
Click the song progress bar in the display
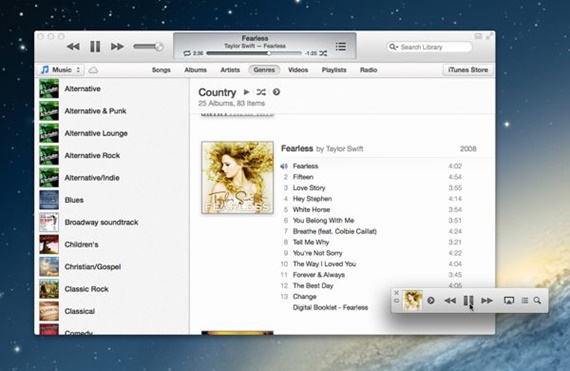pos(254,53)
